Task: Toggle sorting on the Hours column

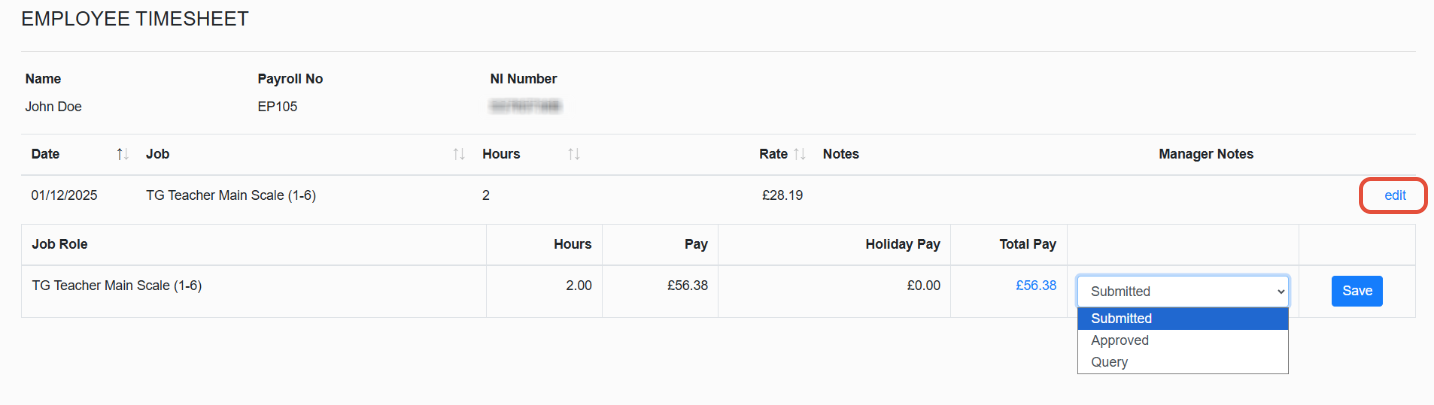Action: [574, 154]
